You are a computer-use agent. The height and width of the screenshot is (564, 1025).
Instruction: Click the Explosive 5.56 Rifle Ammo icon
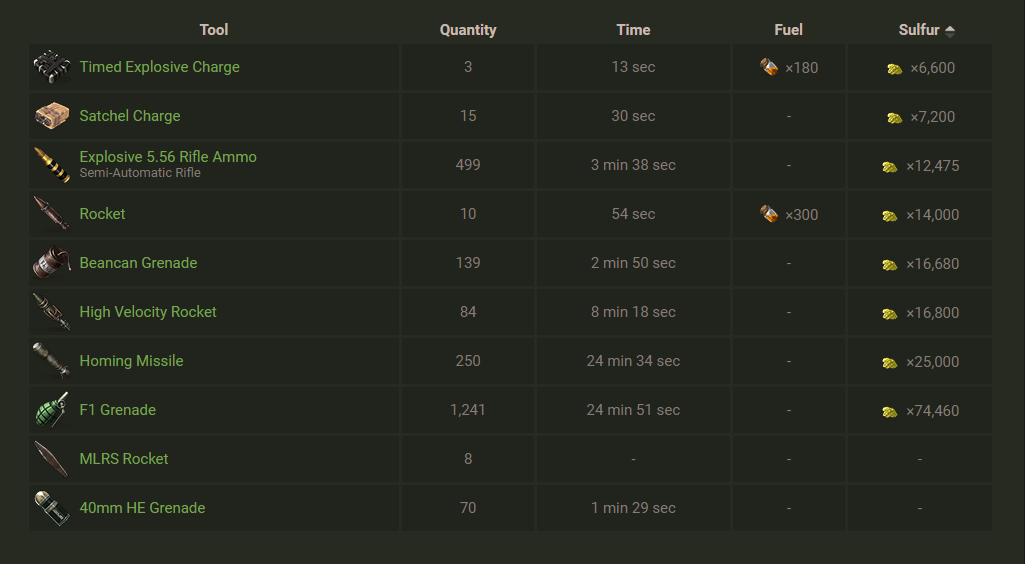51,165
